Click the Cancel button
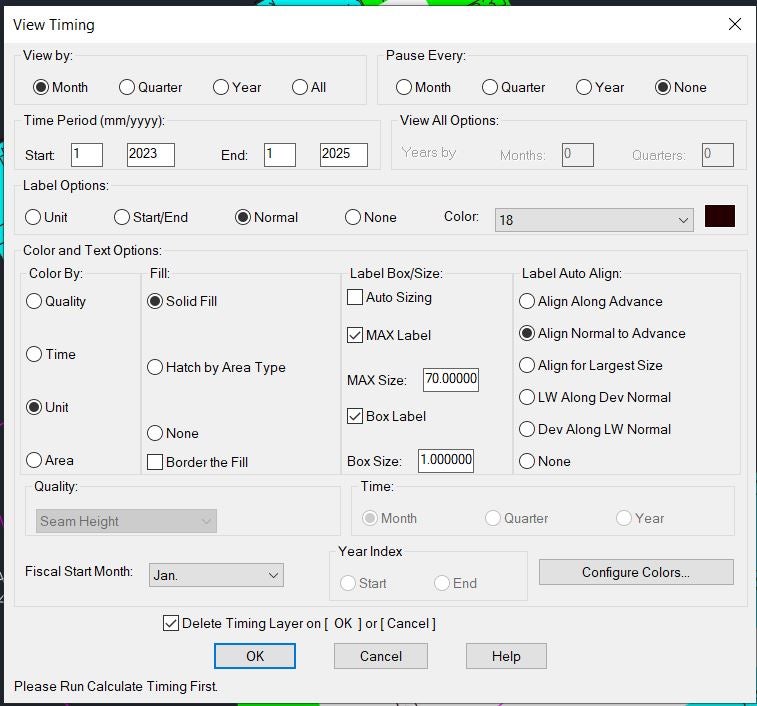 point(381,656)
